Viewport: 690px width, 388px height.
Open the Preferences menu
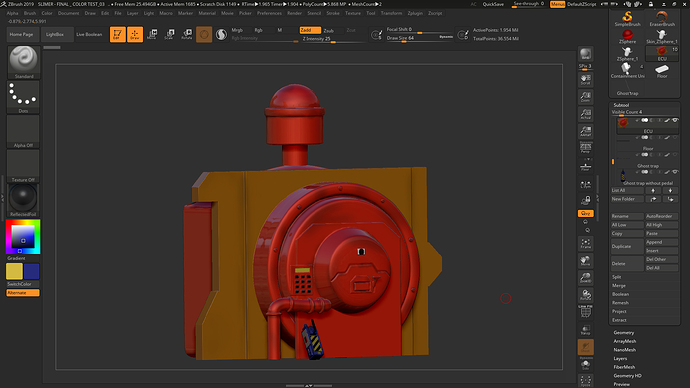pos(269,13)
